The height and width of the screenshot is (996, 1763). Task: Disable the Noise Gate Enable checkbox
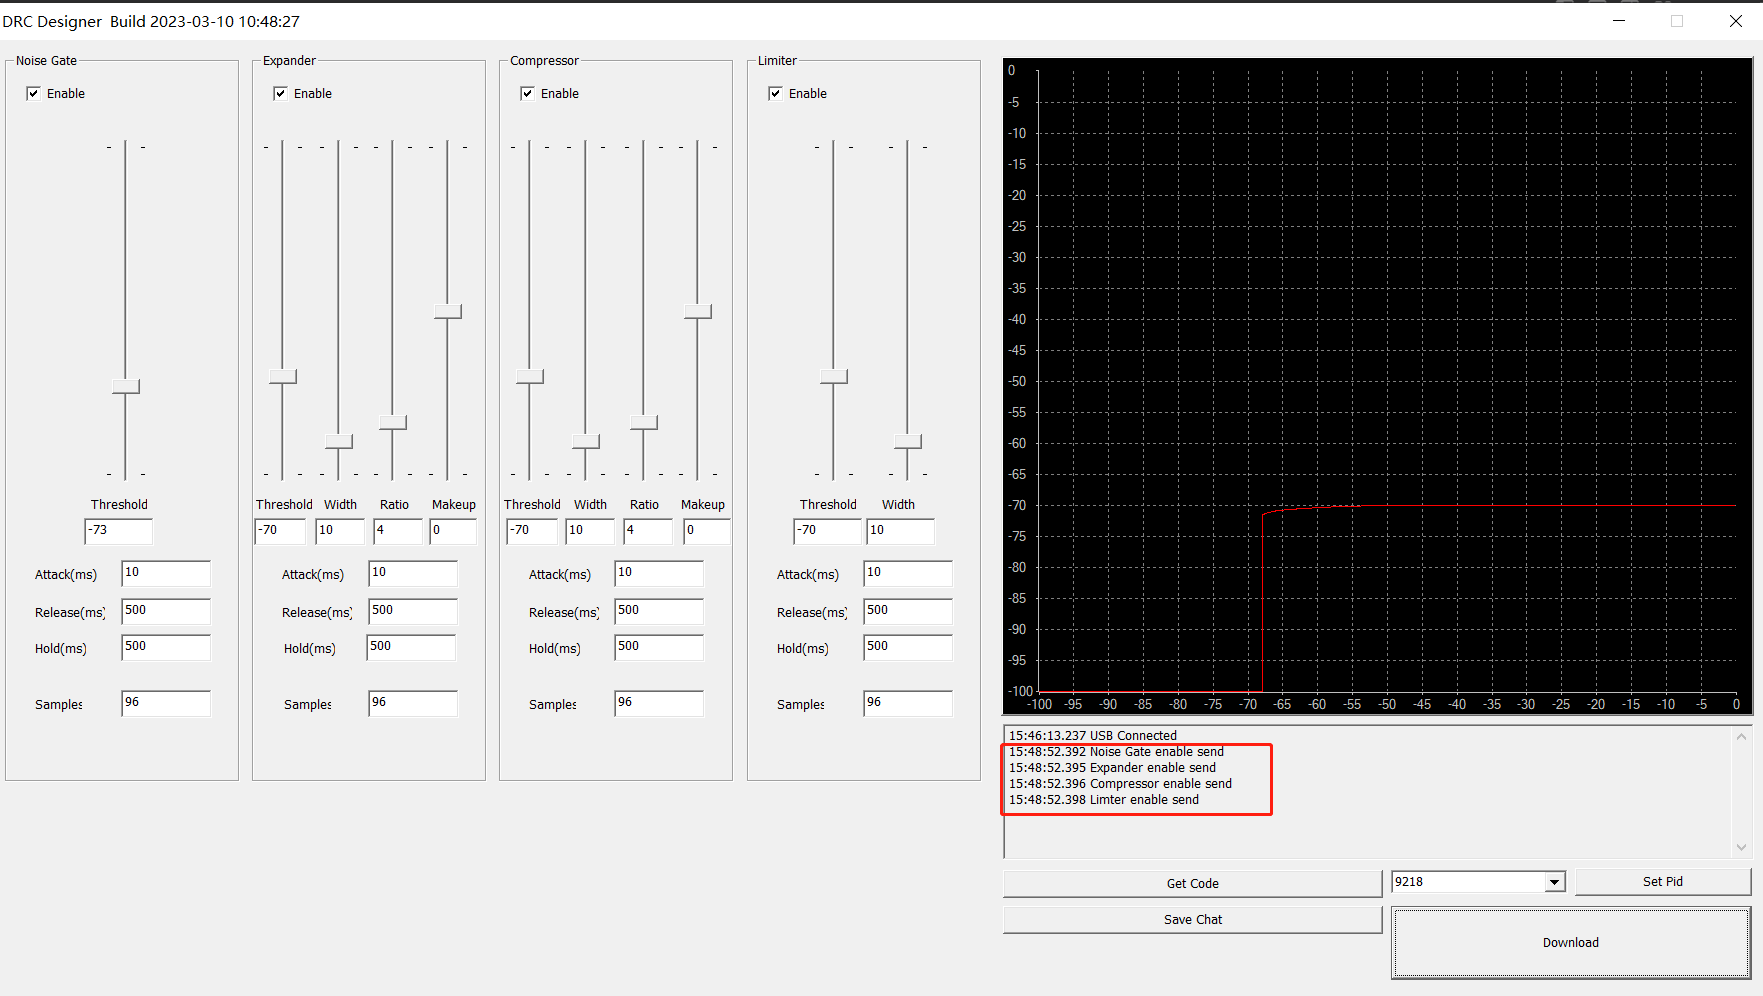(x=33, y=93)
